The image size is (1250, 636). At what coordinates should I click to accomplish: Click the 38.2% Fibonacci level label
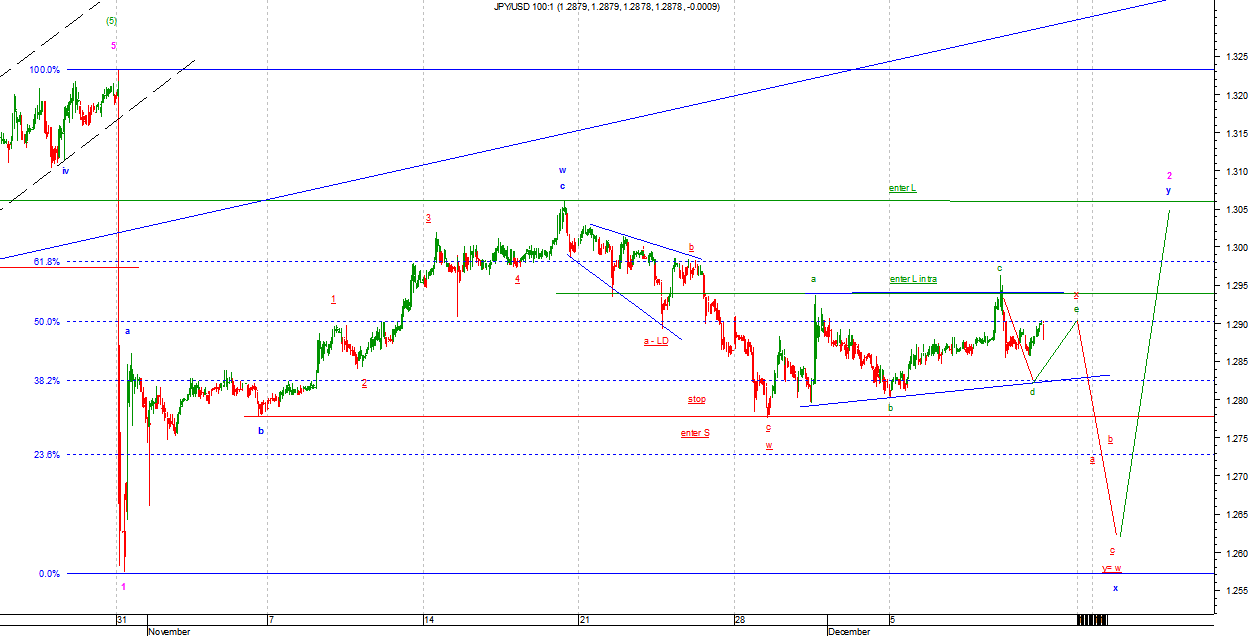coord(46,381)
